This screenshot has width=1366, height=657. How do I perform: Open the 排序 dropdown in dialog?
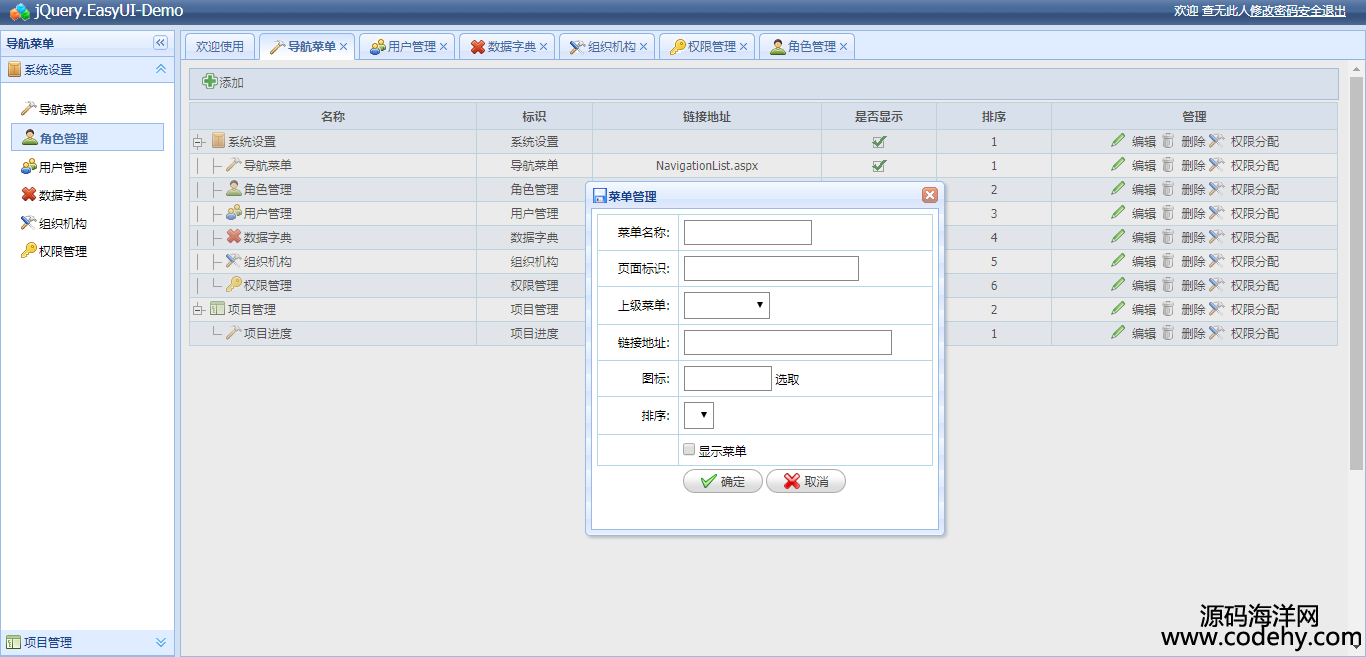tap(699, 415)
